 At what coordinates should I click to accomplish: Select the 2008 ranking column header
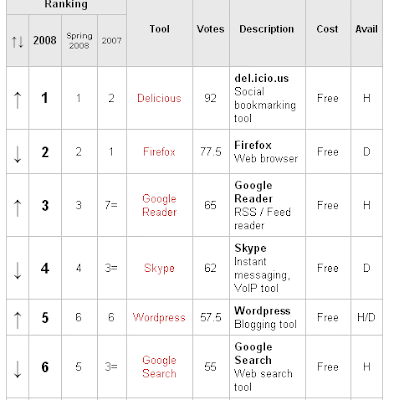coord(45,40)
